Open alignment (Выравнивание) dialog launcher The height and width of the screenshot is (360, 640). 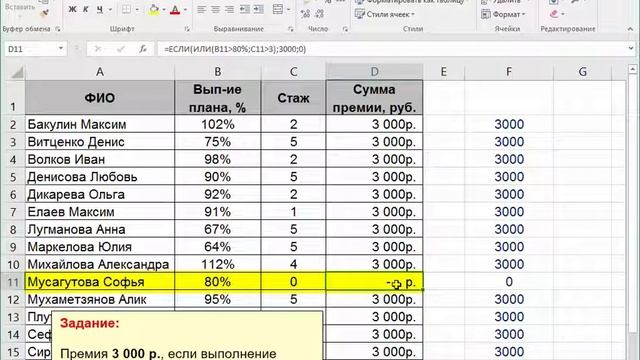pyautogui.click(x=291, y=29)
